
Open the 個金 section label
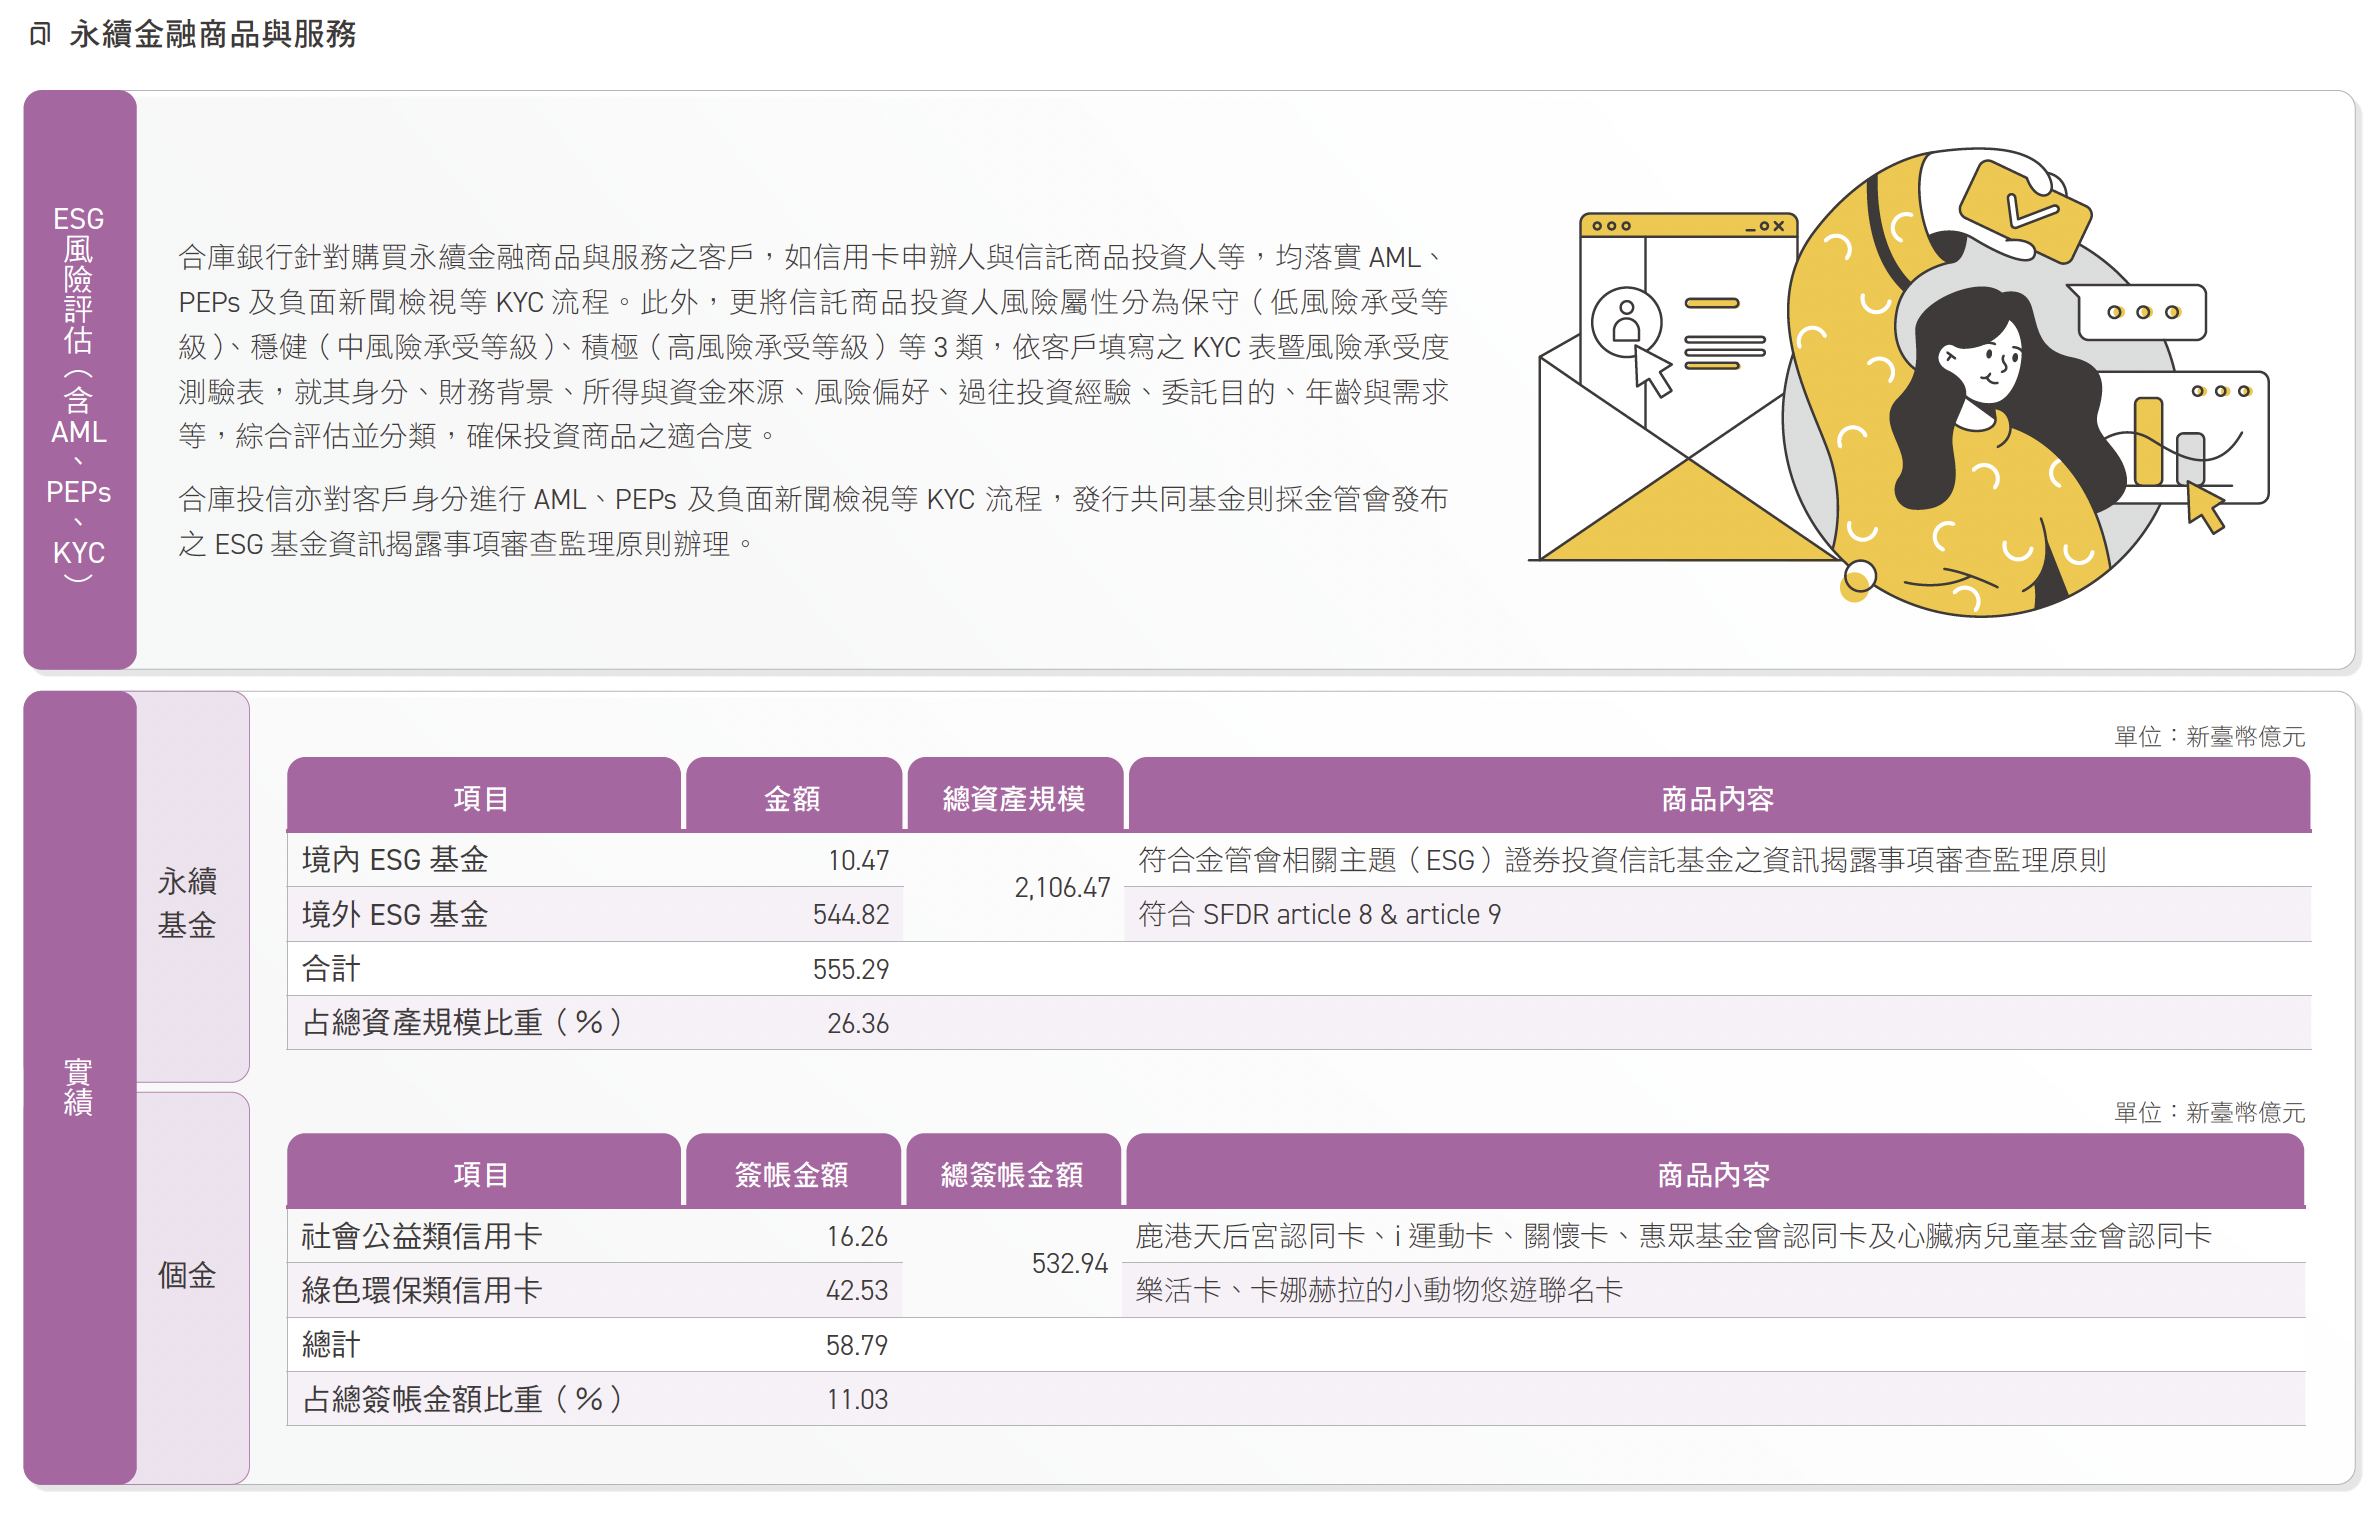pos(187,1275)
